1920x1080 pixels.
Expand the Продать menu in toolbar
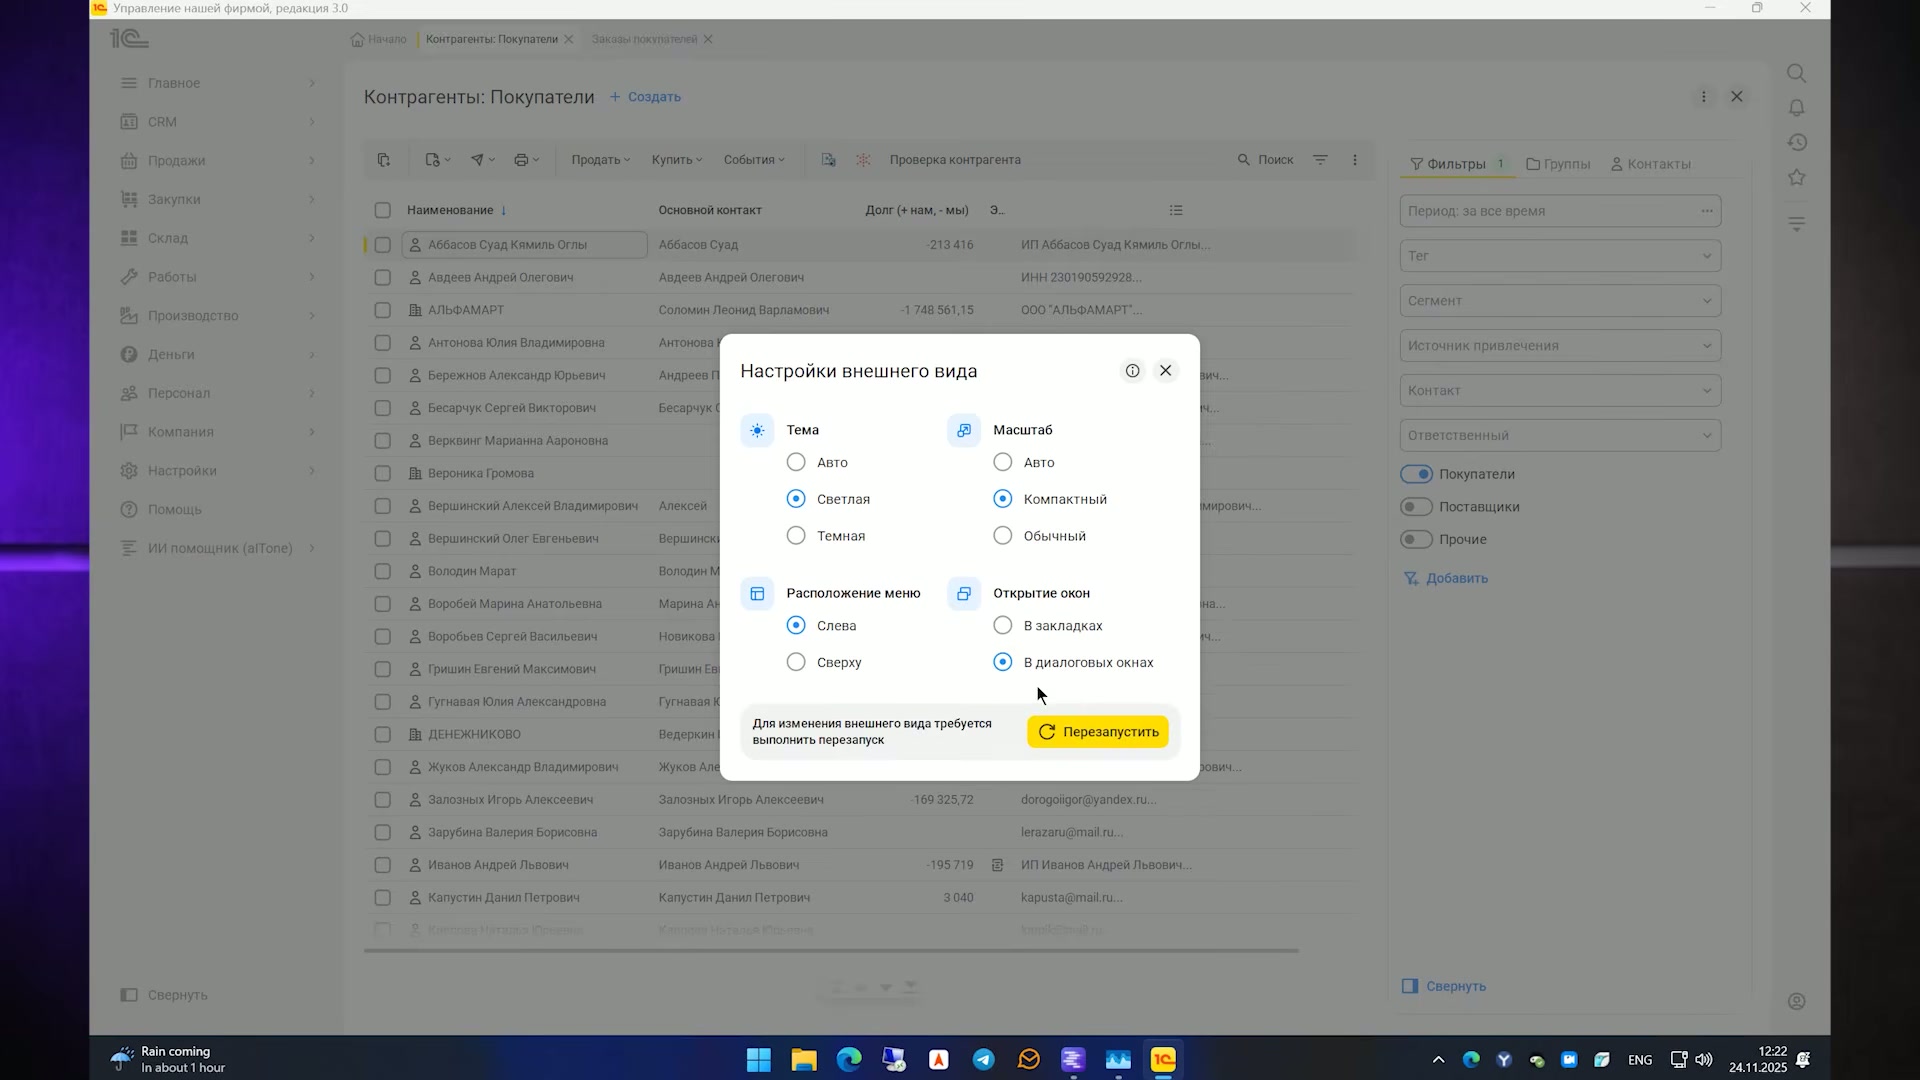click(600, 160)
